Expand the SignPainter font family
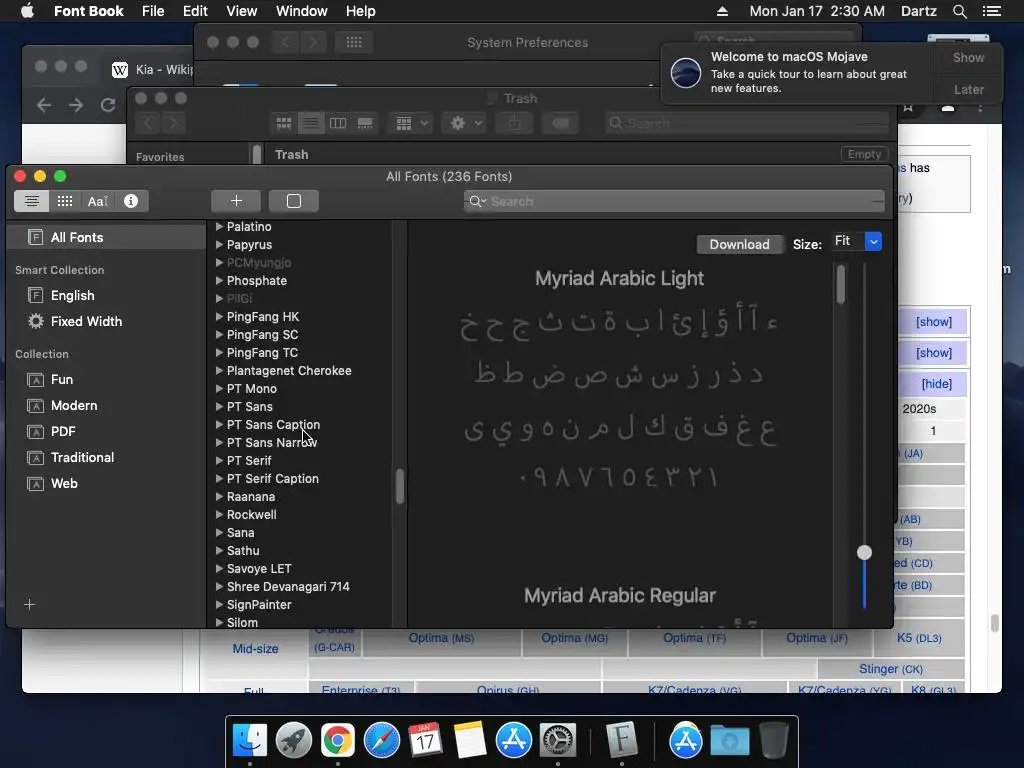Screen dimensions: 1024x768 point(219,605)
